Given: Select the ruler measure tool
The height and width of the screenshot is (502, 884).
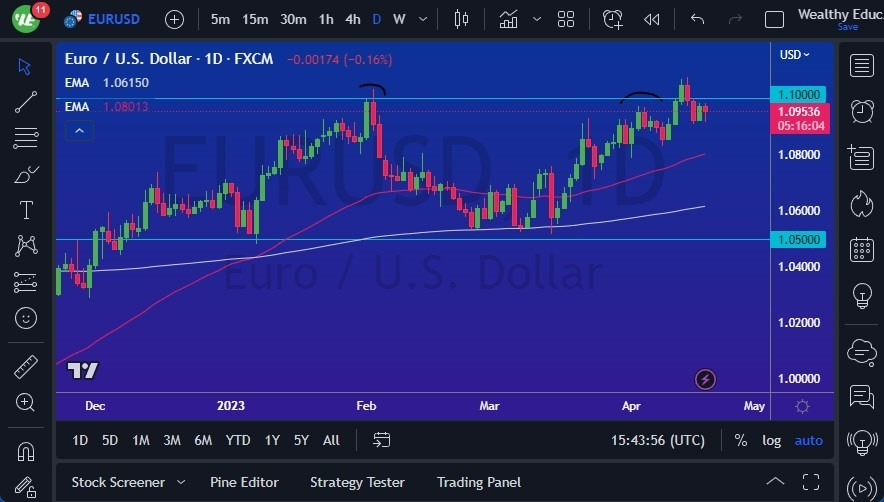Looking at the screenshot, I should [x=25, y=367].
